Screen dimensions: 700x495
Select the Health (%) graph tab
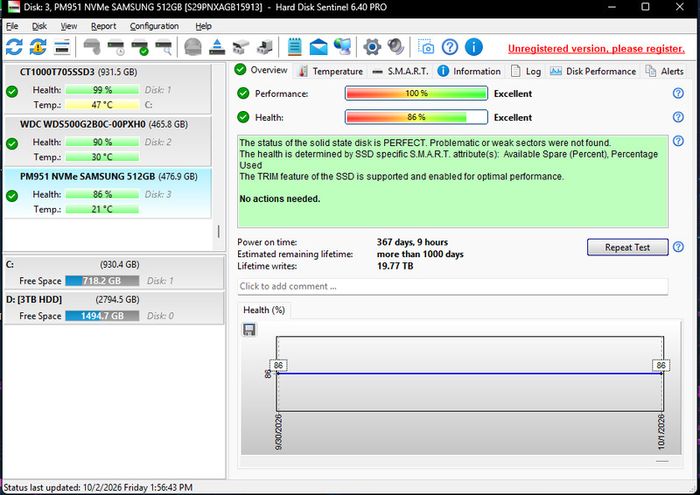click(264, 310)
